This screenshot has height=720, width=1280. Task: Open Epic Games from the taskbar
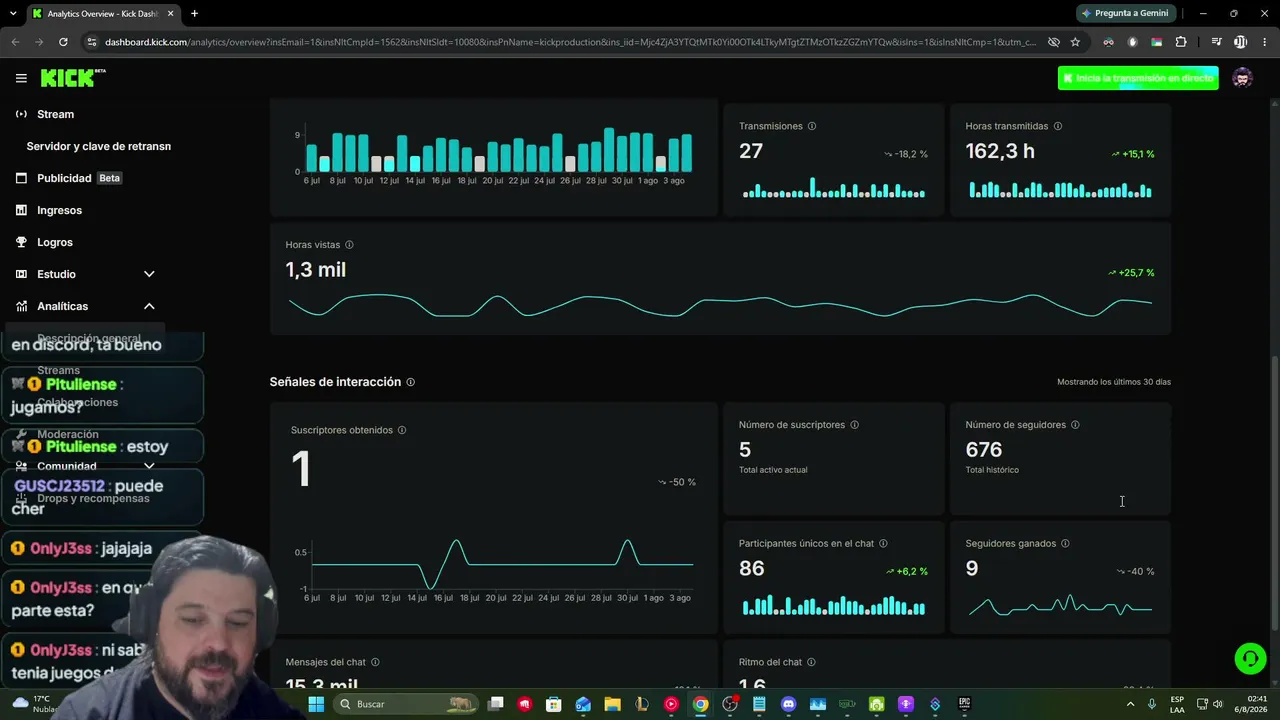964,704
